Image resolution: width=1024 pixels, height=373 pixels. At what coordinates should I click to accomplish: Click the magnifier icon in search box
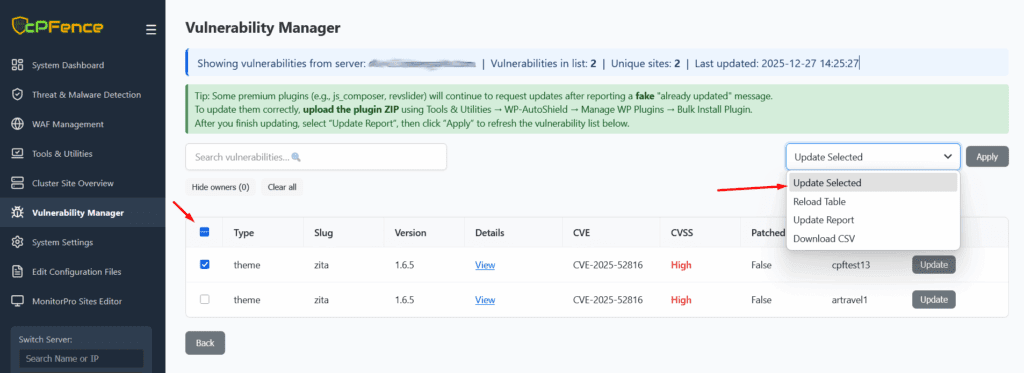tap(296, 157)
